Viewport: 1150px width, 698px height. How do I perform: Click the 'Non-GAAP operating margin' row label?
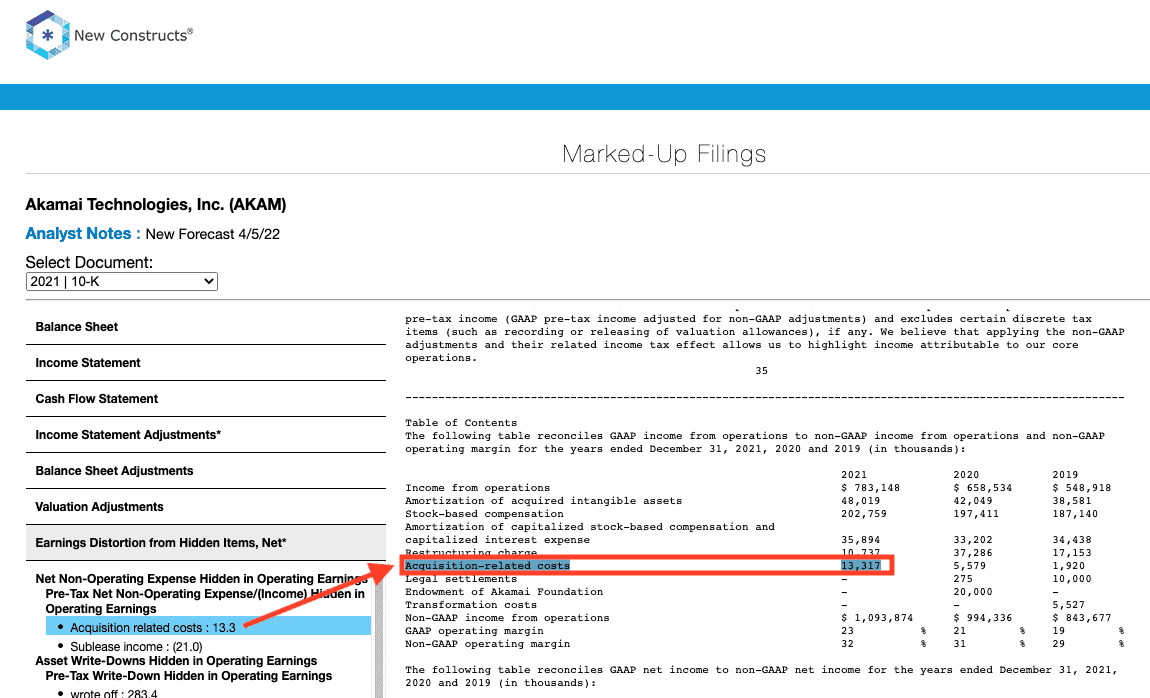(487, 644)
